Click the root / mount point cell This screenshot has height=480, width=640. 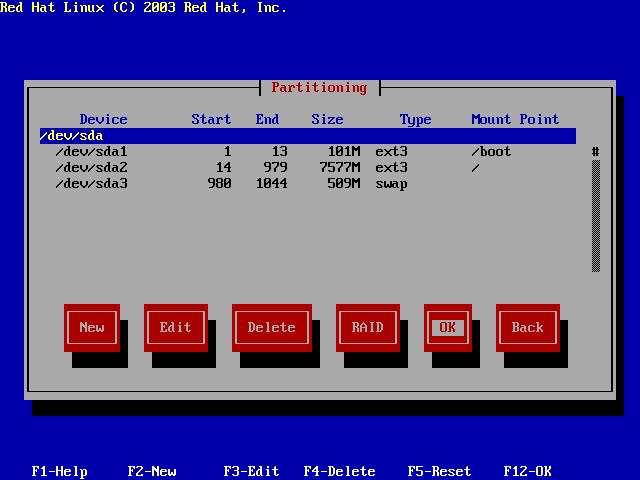click(476, 167)
